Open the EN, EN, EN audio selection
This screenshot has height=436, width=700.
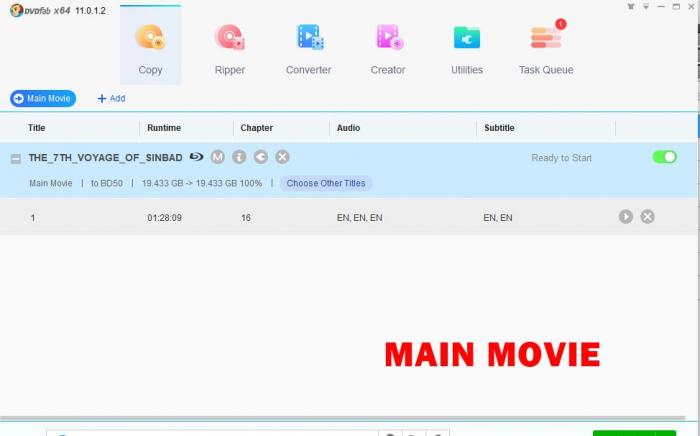pyautogui.click(x=359, y=218)
